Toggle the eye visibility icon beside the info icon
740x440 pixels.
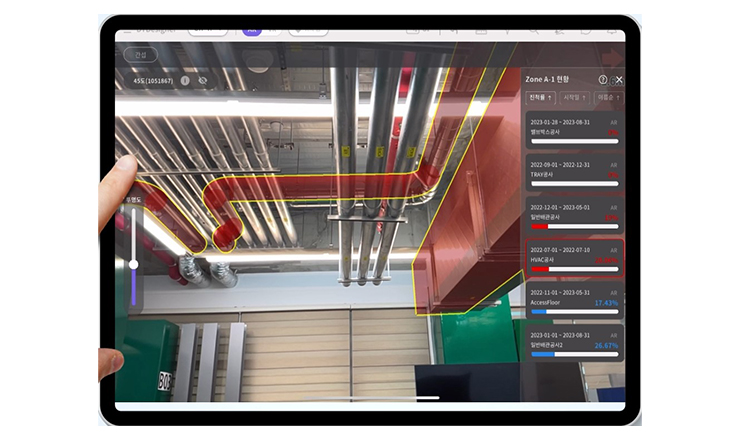pos(202,80)
